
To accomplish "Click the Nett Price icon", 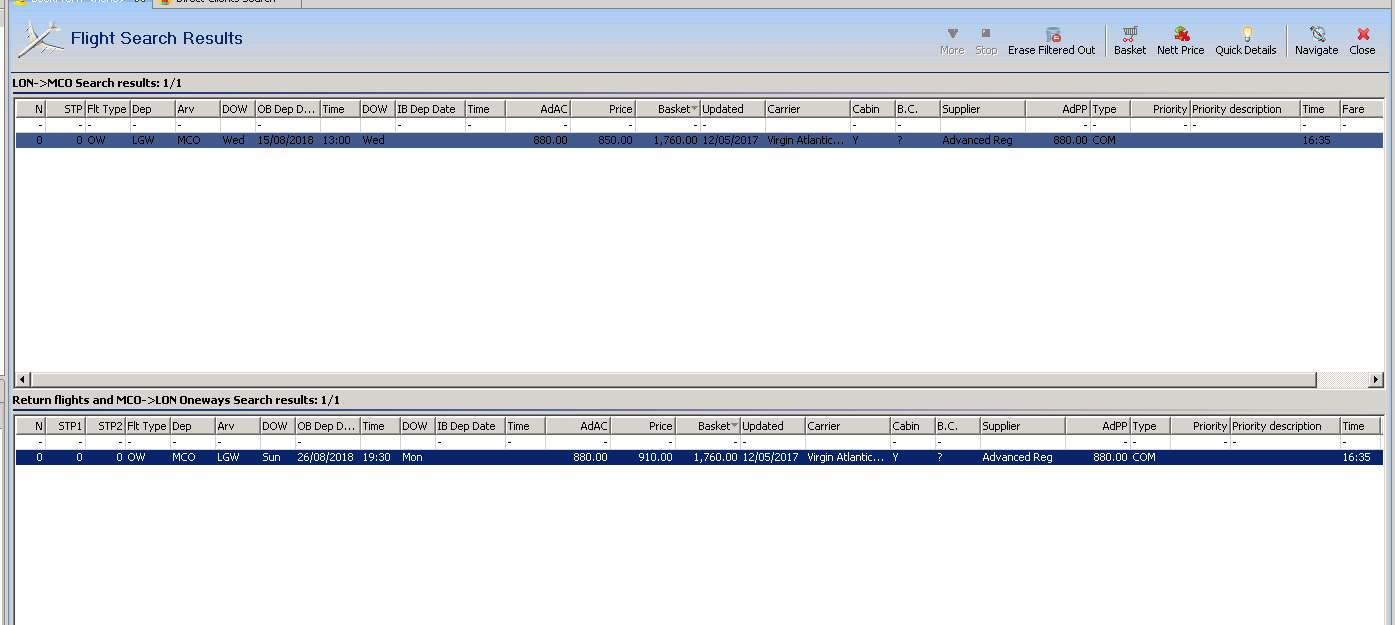I will 1181,34.
